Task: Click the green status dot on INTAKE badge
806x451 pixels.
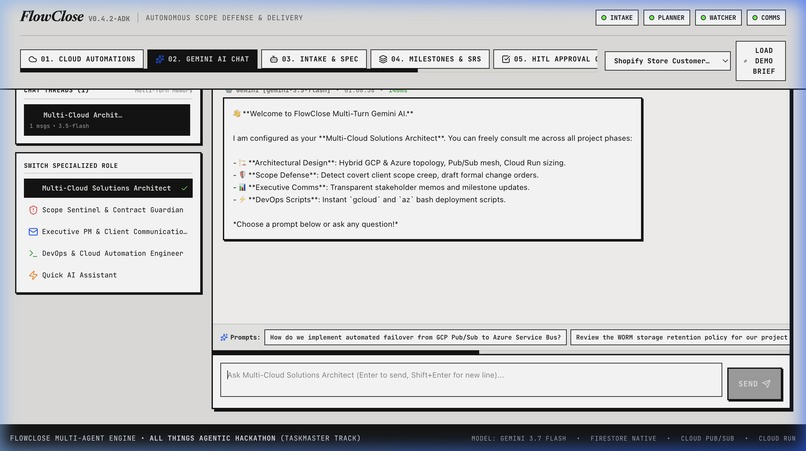Action: click(x=604, y=17)
